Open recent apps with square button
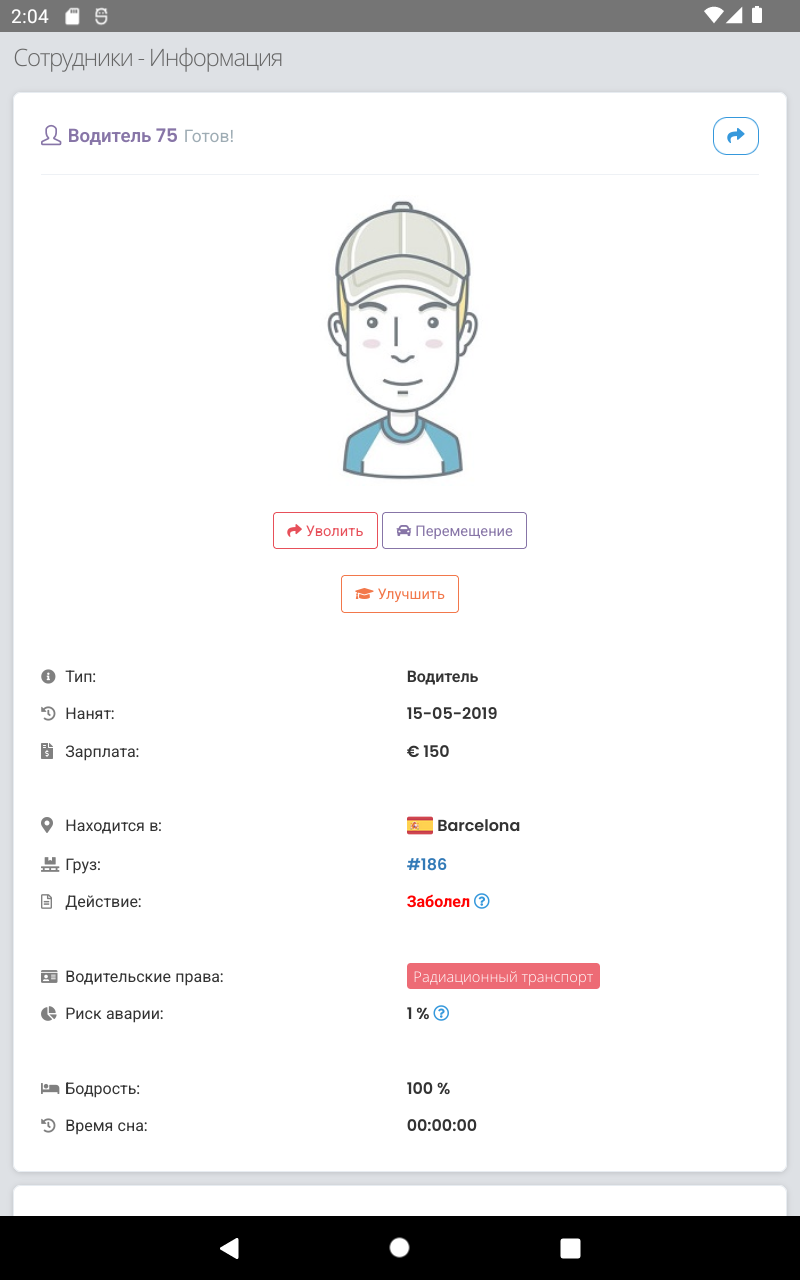The height and width of the screenshot is (1280, 800). pos(570,1247)
